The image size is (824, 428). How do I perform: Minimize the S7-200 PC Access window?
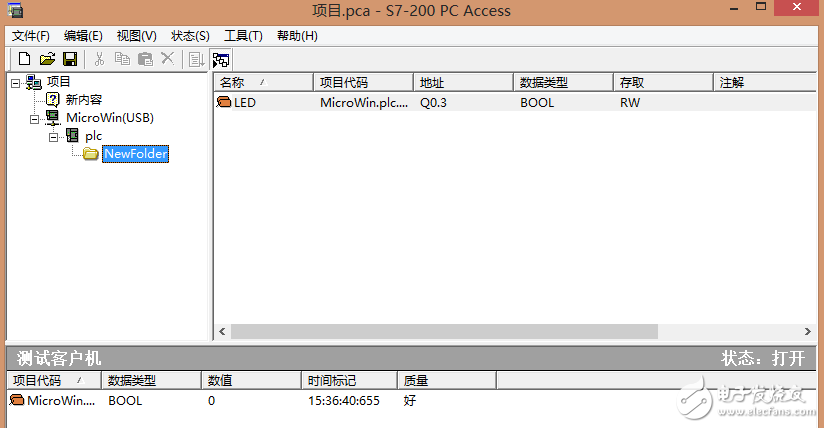(x=734, y=8)
